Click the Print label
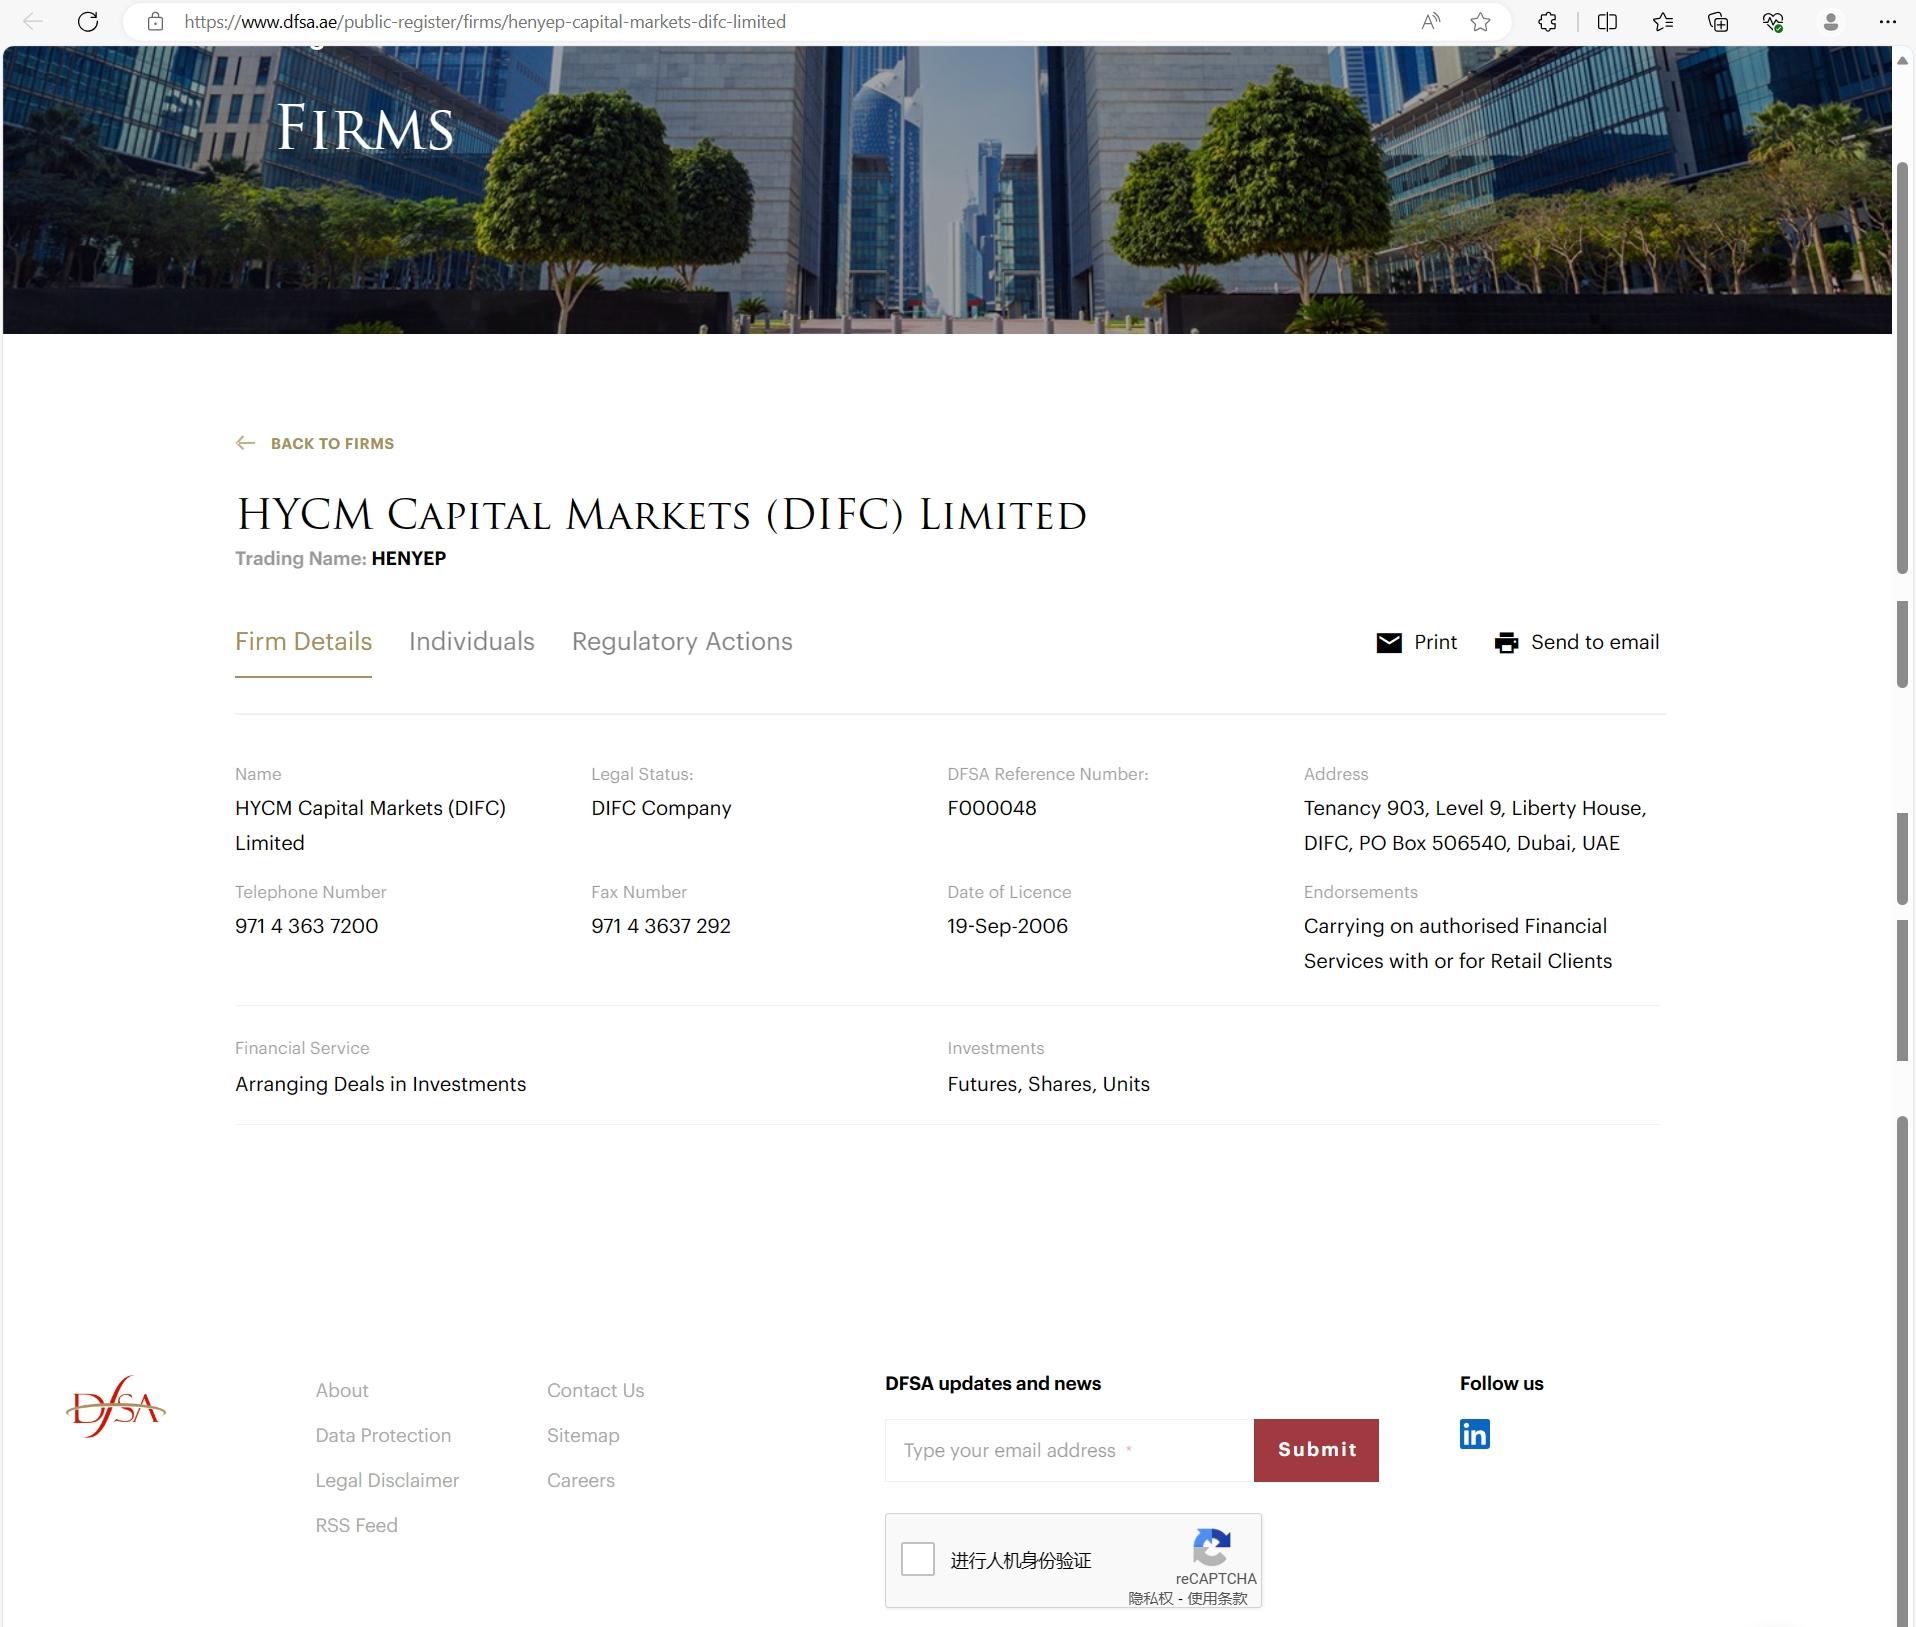Image resolution: width=1916 pixels, height=1627 pixels. 1435,642
